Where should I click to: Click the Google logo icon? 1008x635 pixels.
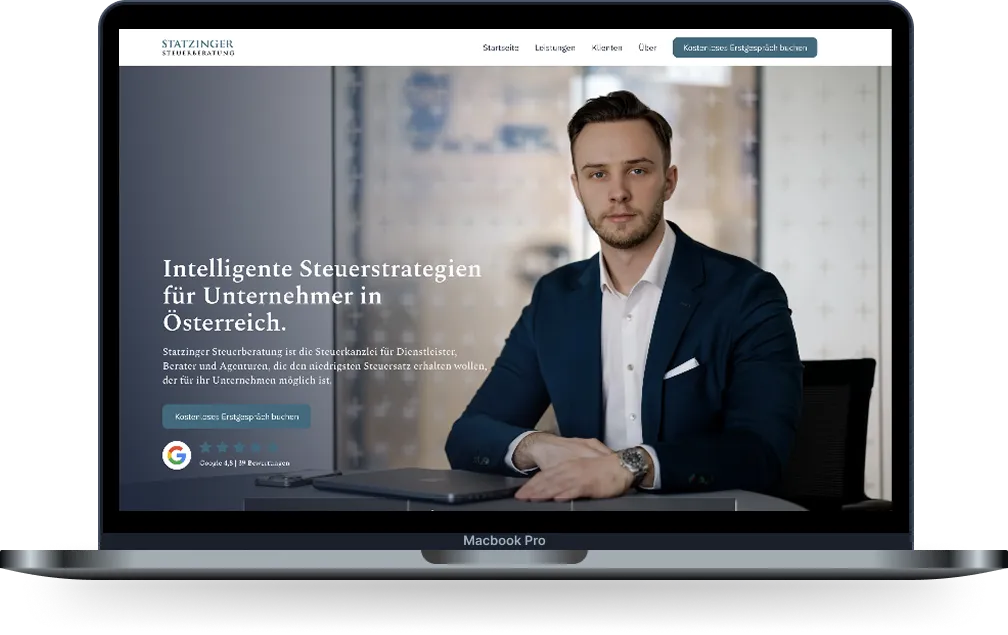177,455
